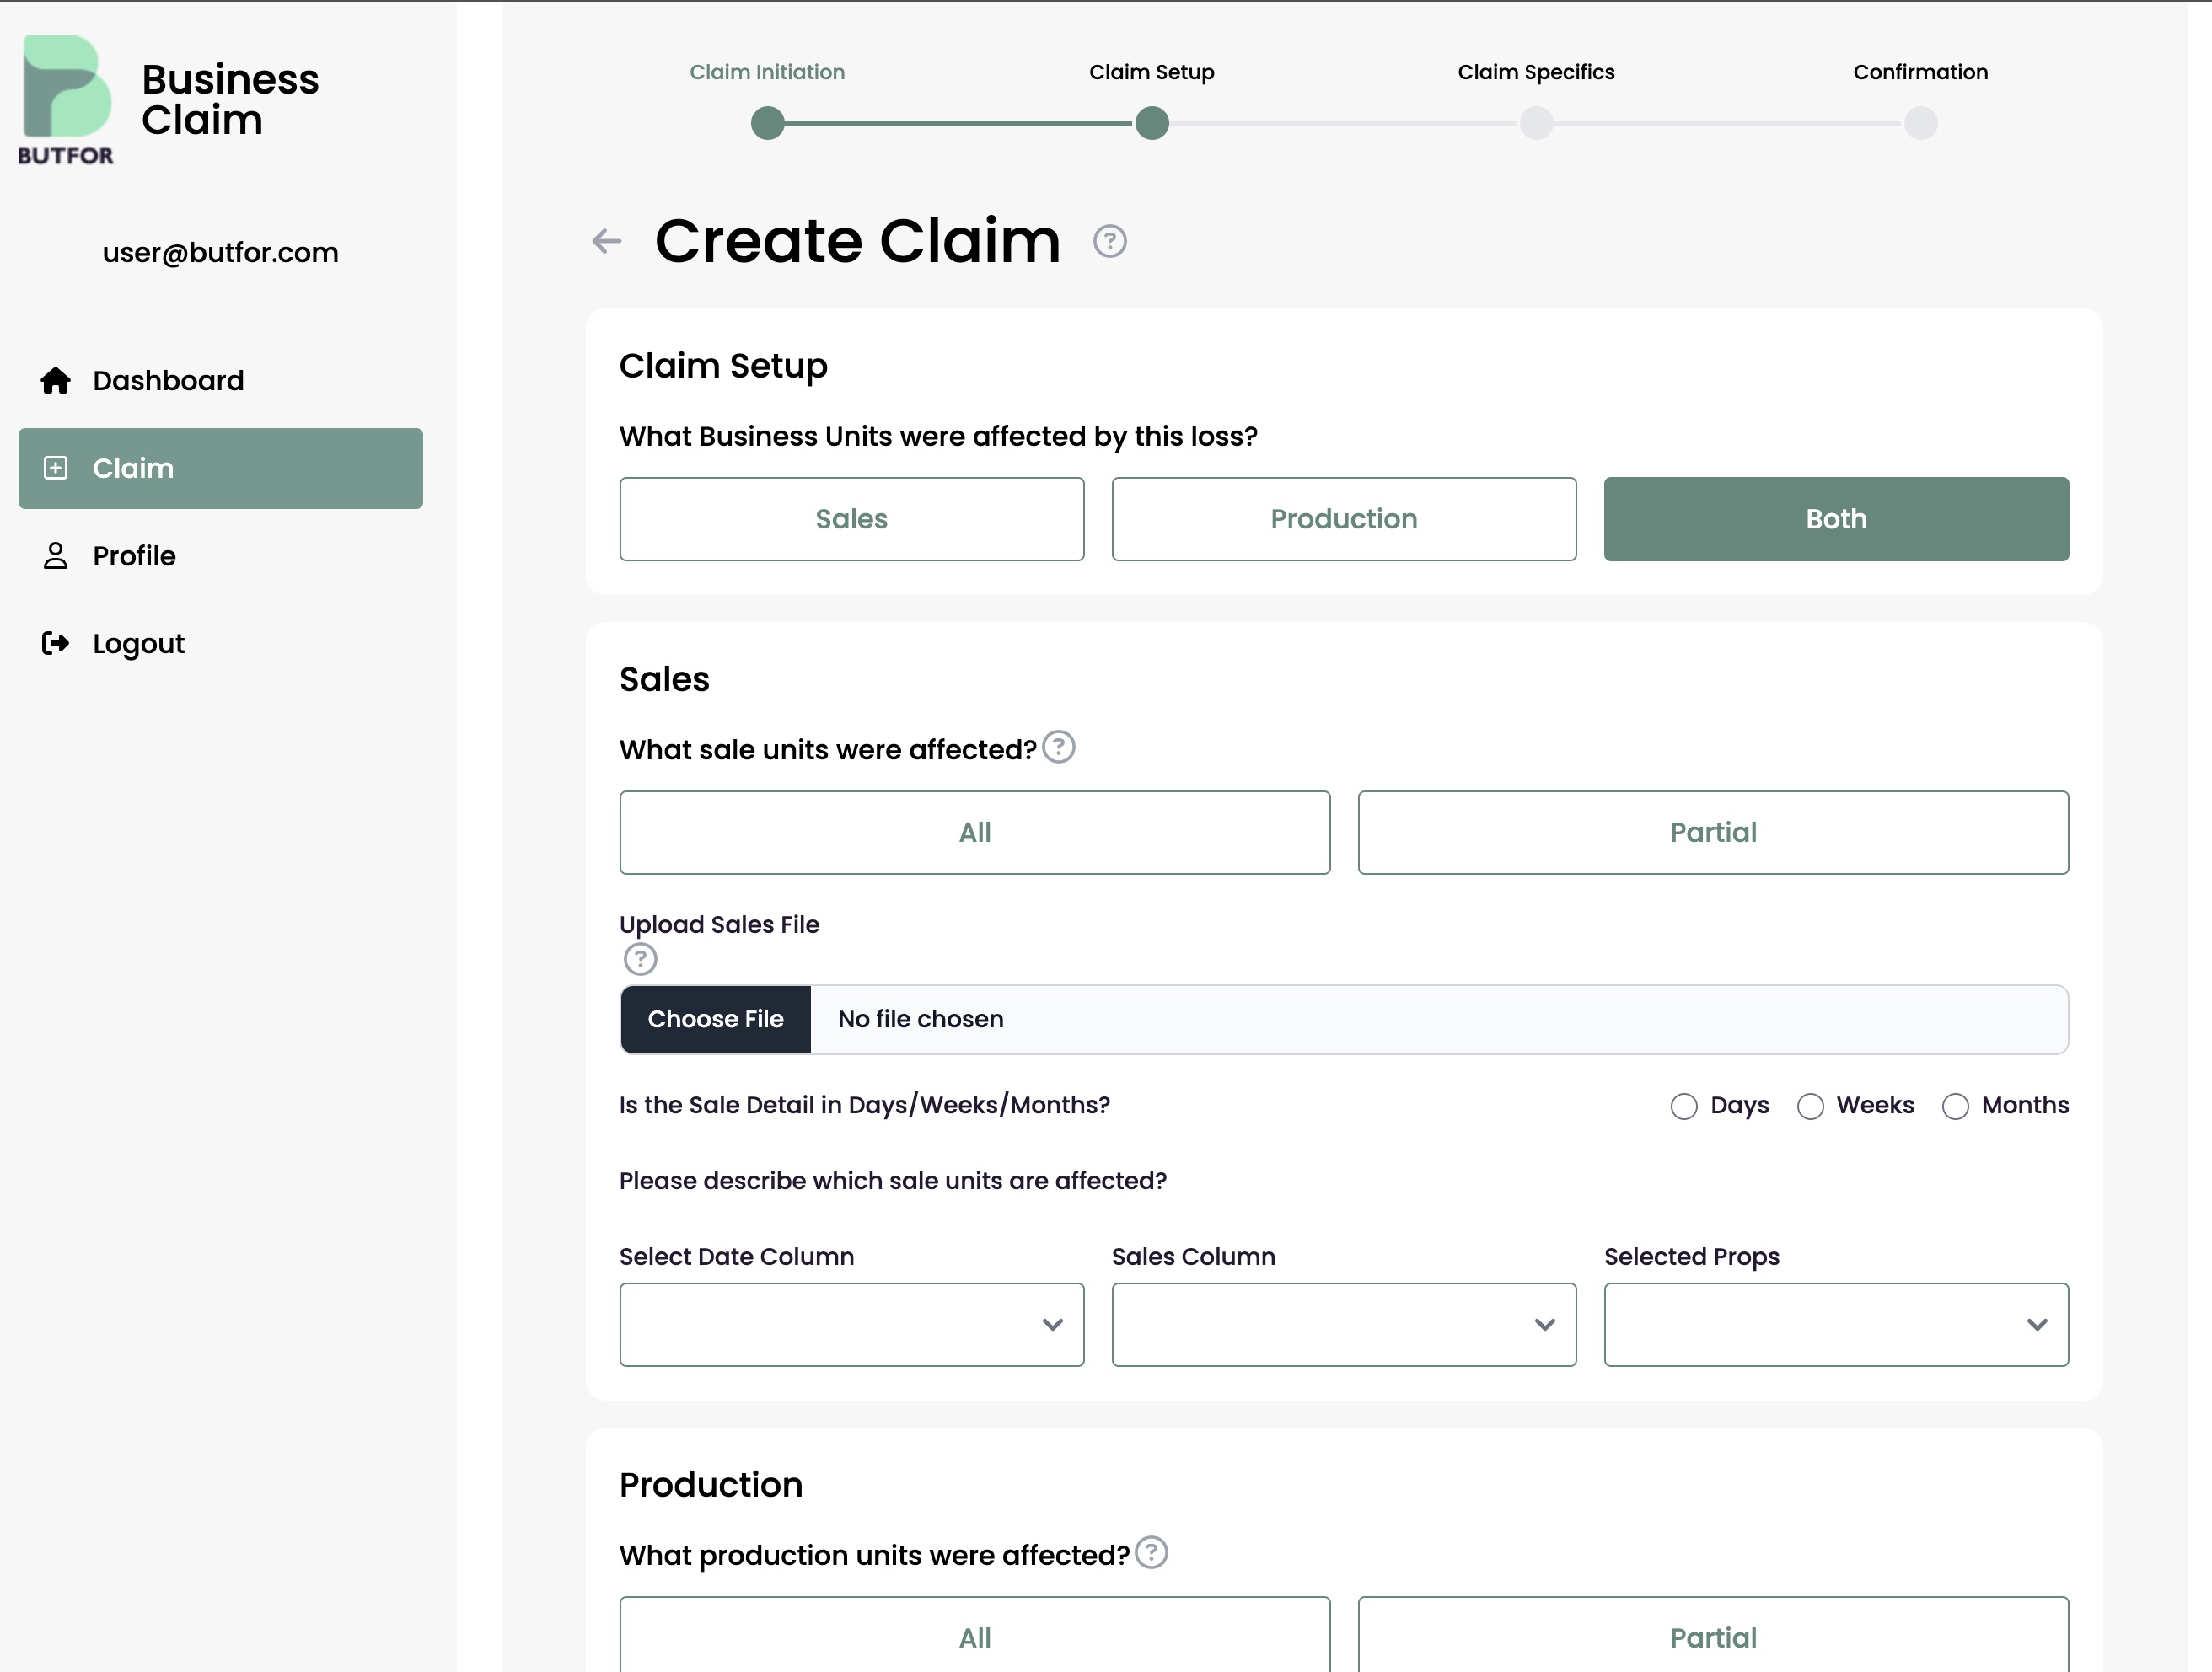
Task: Choose Production as affected business unit
Action: [x=1343, y=519]
